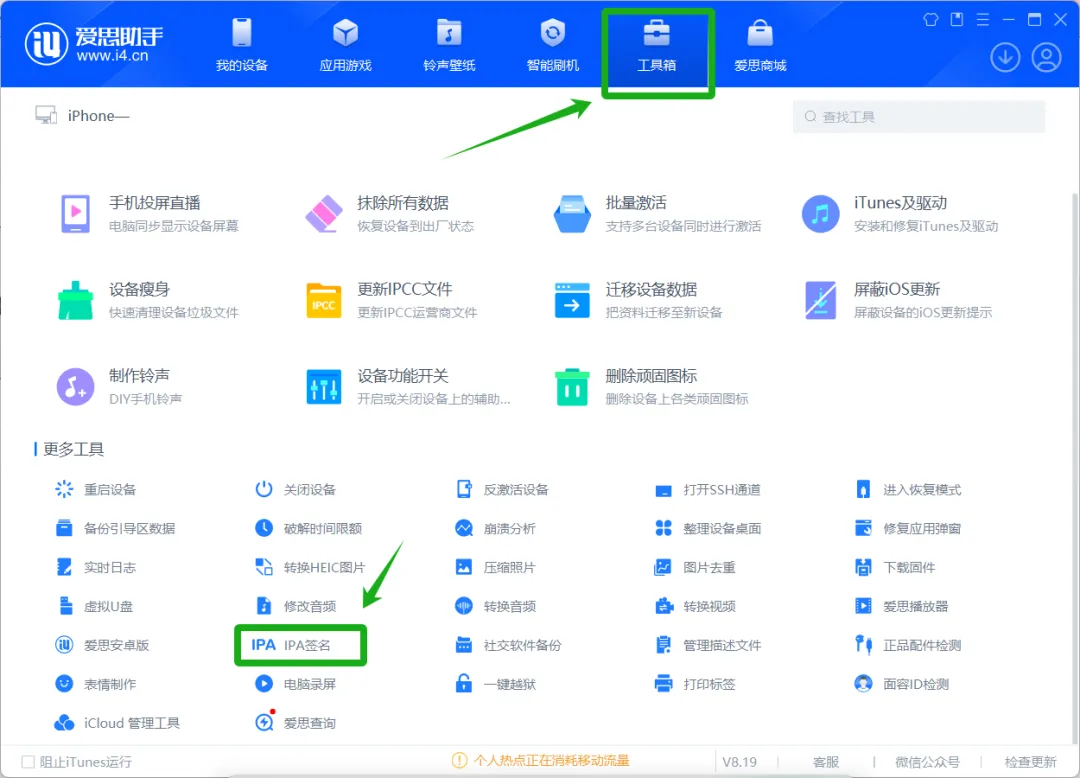Open 图片去重

[x=695, y=567]
